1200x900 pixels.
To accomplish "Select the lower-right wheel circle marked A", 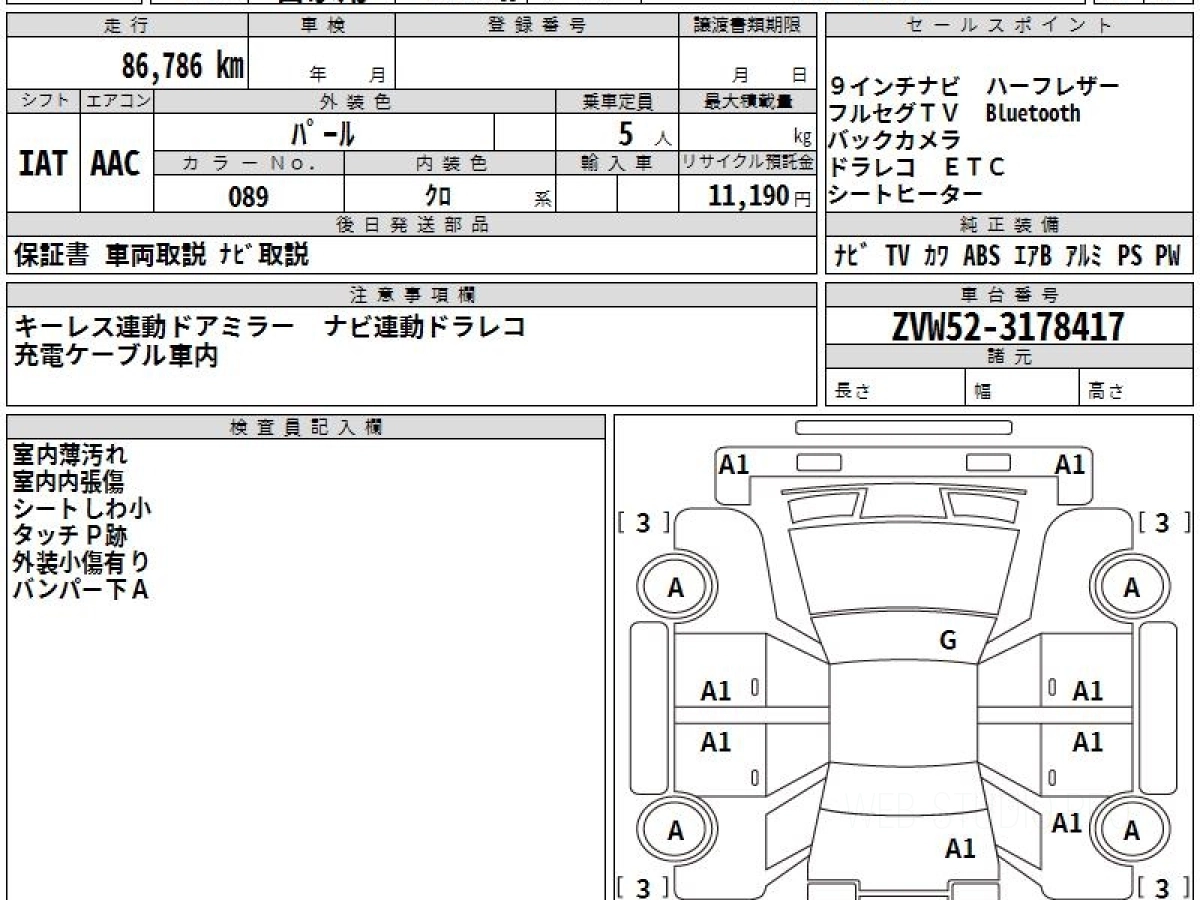I will (x=1131, y=831).
